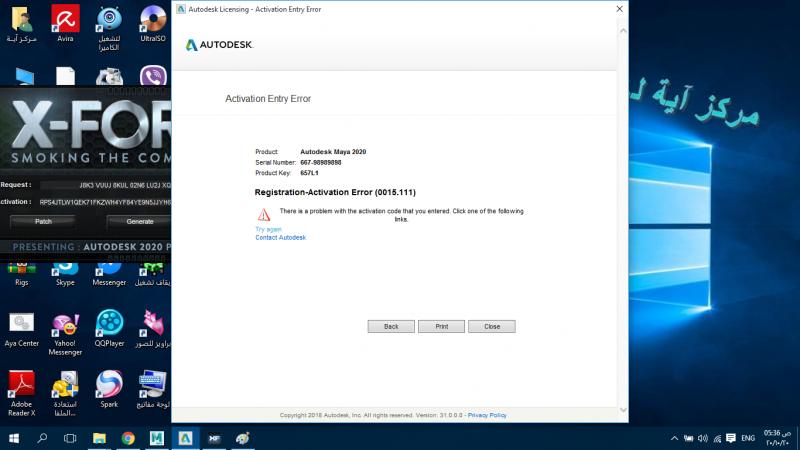
Task: Launch Adobe Reader X from the desktop
Action: [21, 393]
